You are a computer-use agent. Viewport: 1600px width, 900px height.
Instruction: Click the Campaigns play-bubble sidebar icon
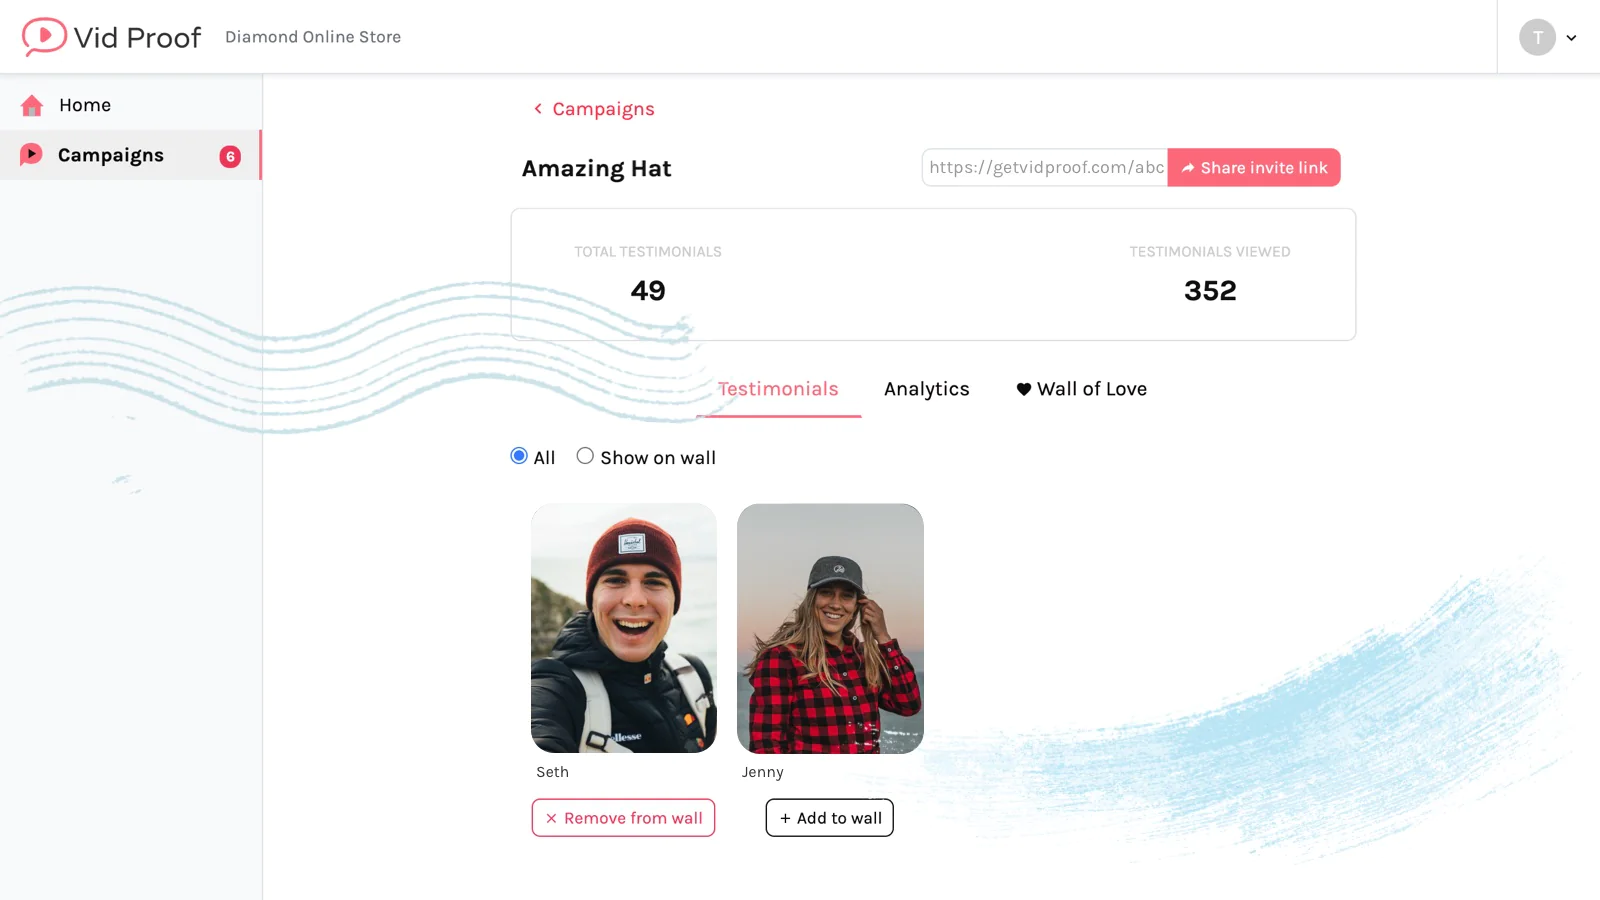tap(31, 154)
